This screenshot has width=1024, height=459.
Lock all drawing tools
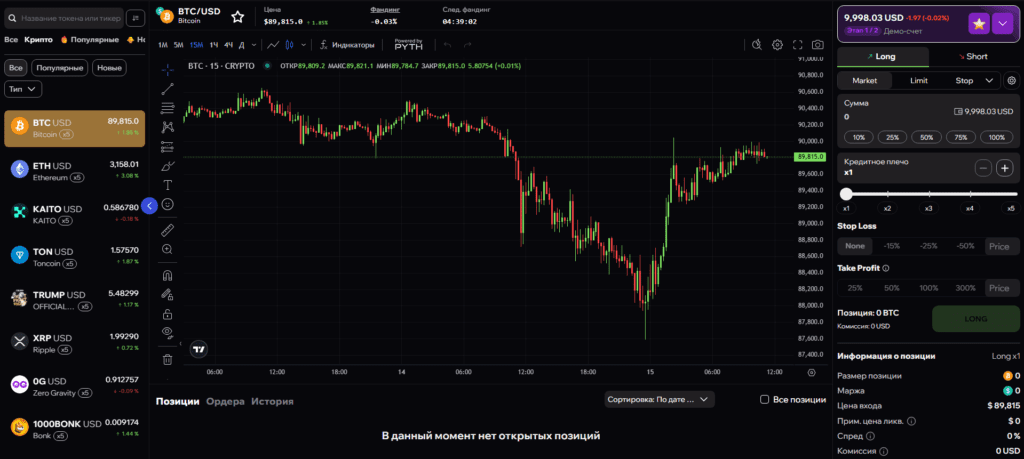pyautogui.click(x=168, y=313)
